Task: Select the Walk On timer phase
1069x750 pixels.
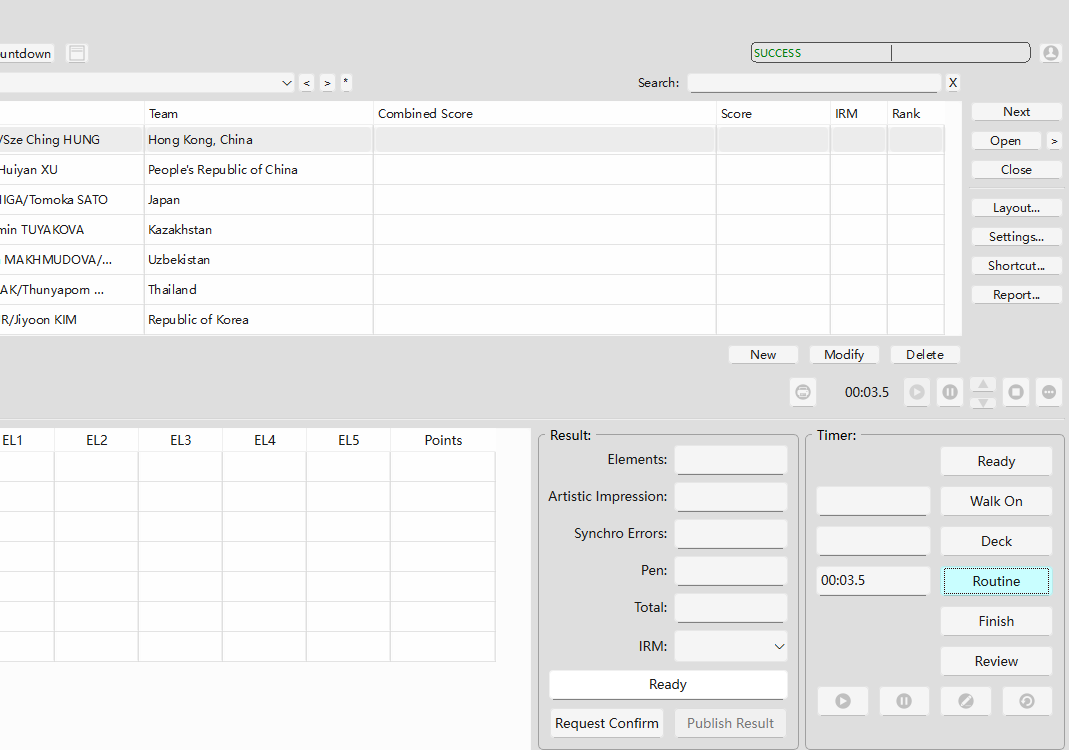Action: coord(996,501)
